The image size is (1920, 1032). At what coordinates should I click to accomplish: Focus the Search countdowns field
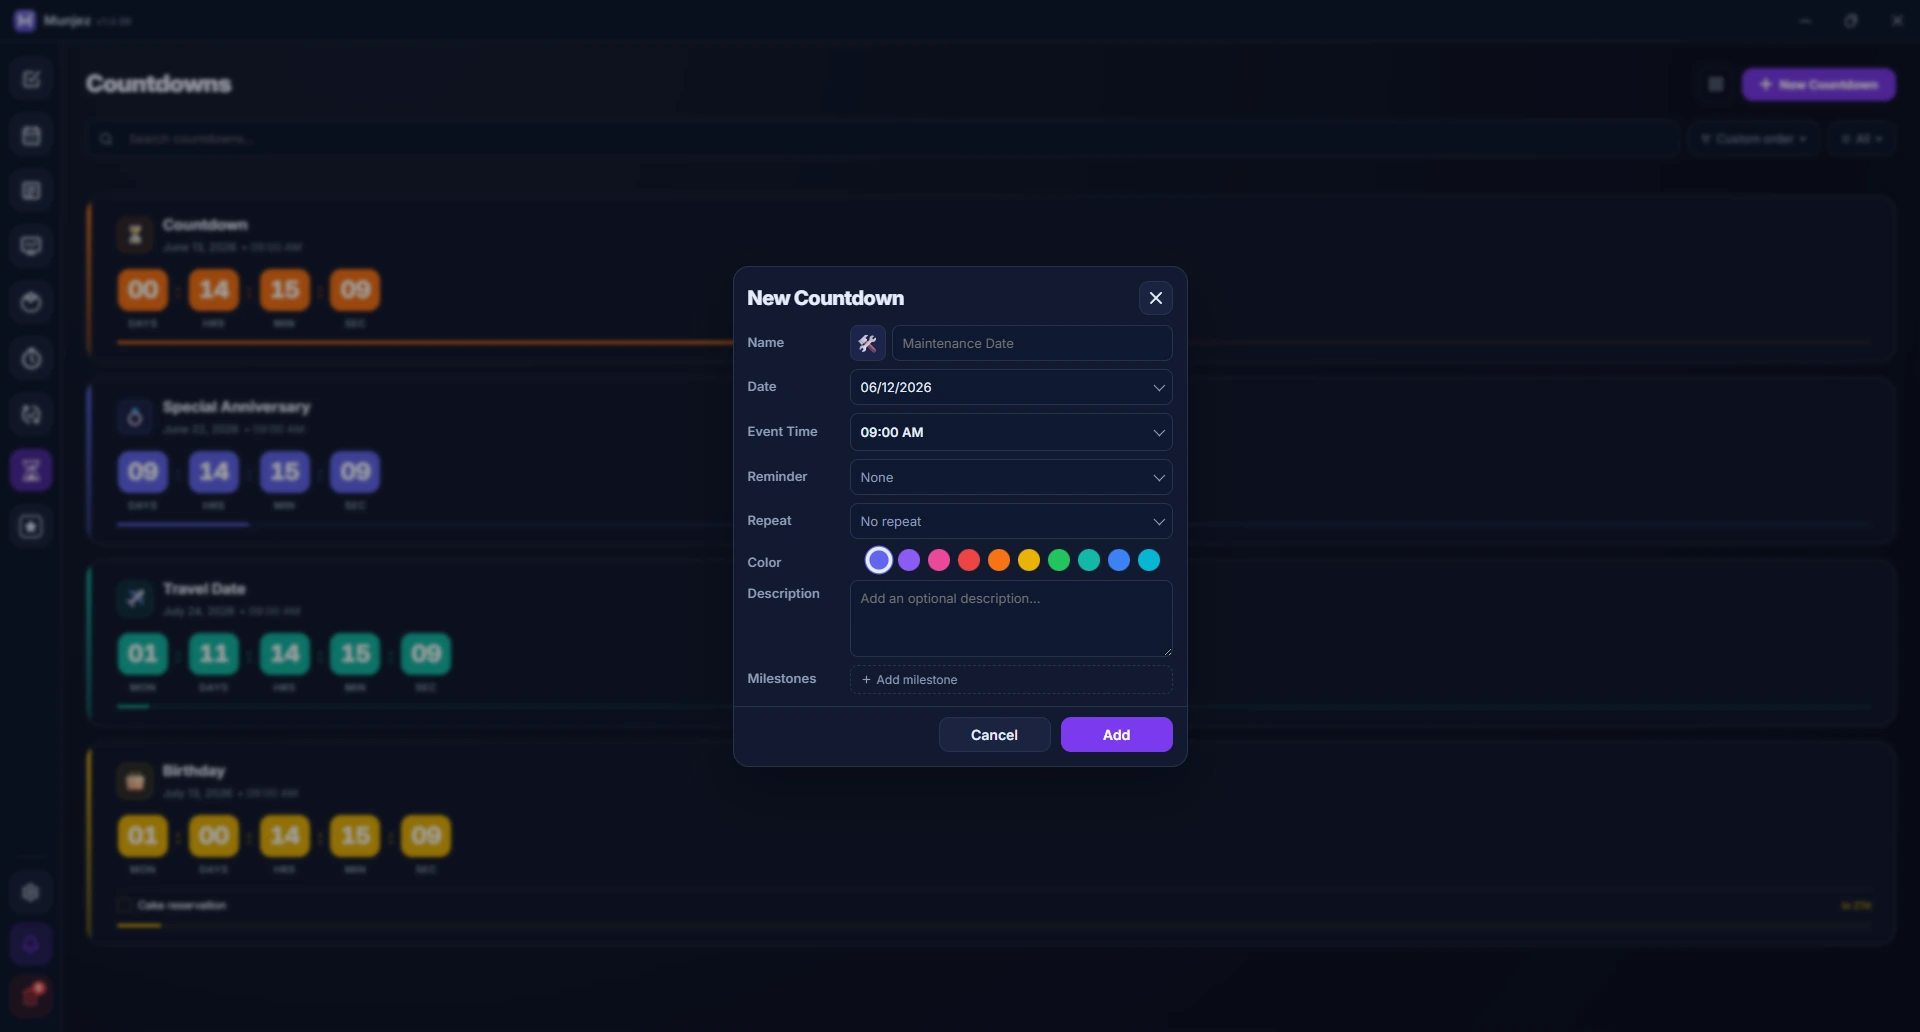coord(884,139)
